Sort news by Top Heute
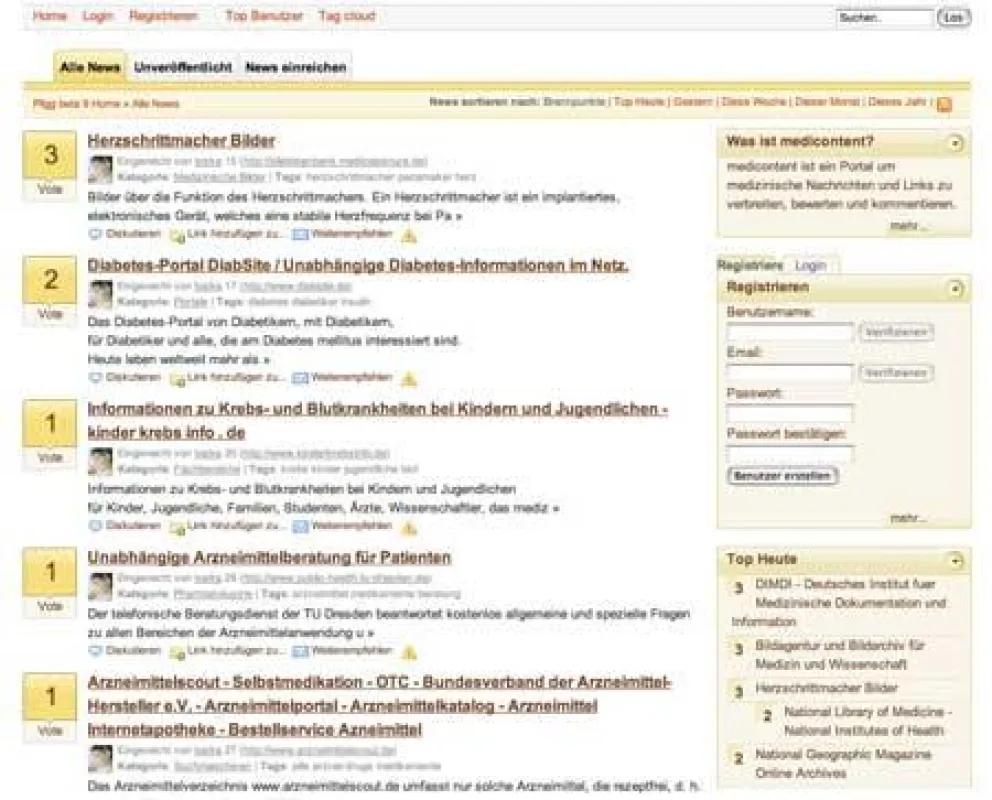992x800 pixels. [x=639, y=102]
